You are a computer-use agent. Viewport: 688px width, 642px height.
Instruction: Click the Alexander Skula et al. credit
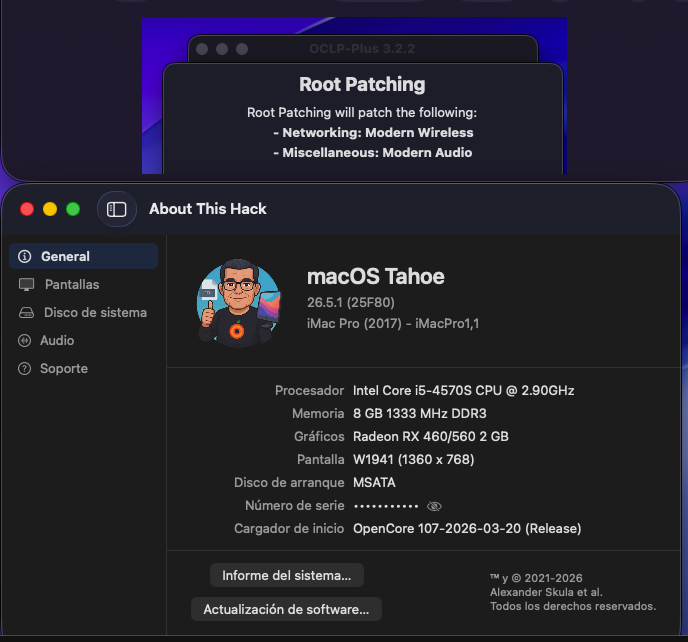pos(546,592)
